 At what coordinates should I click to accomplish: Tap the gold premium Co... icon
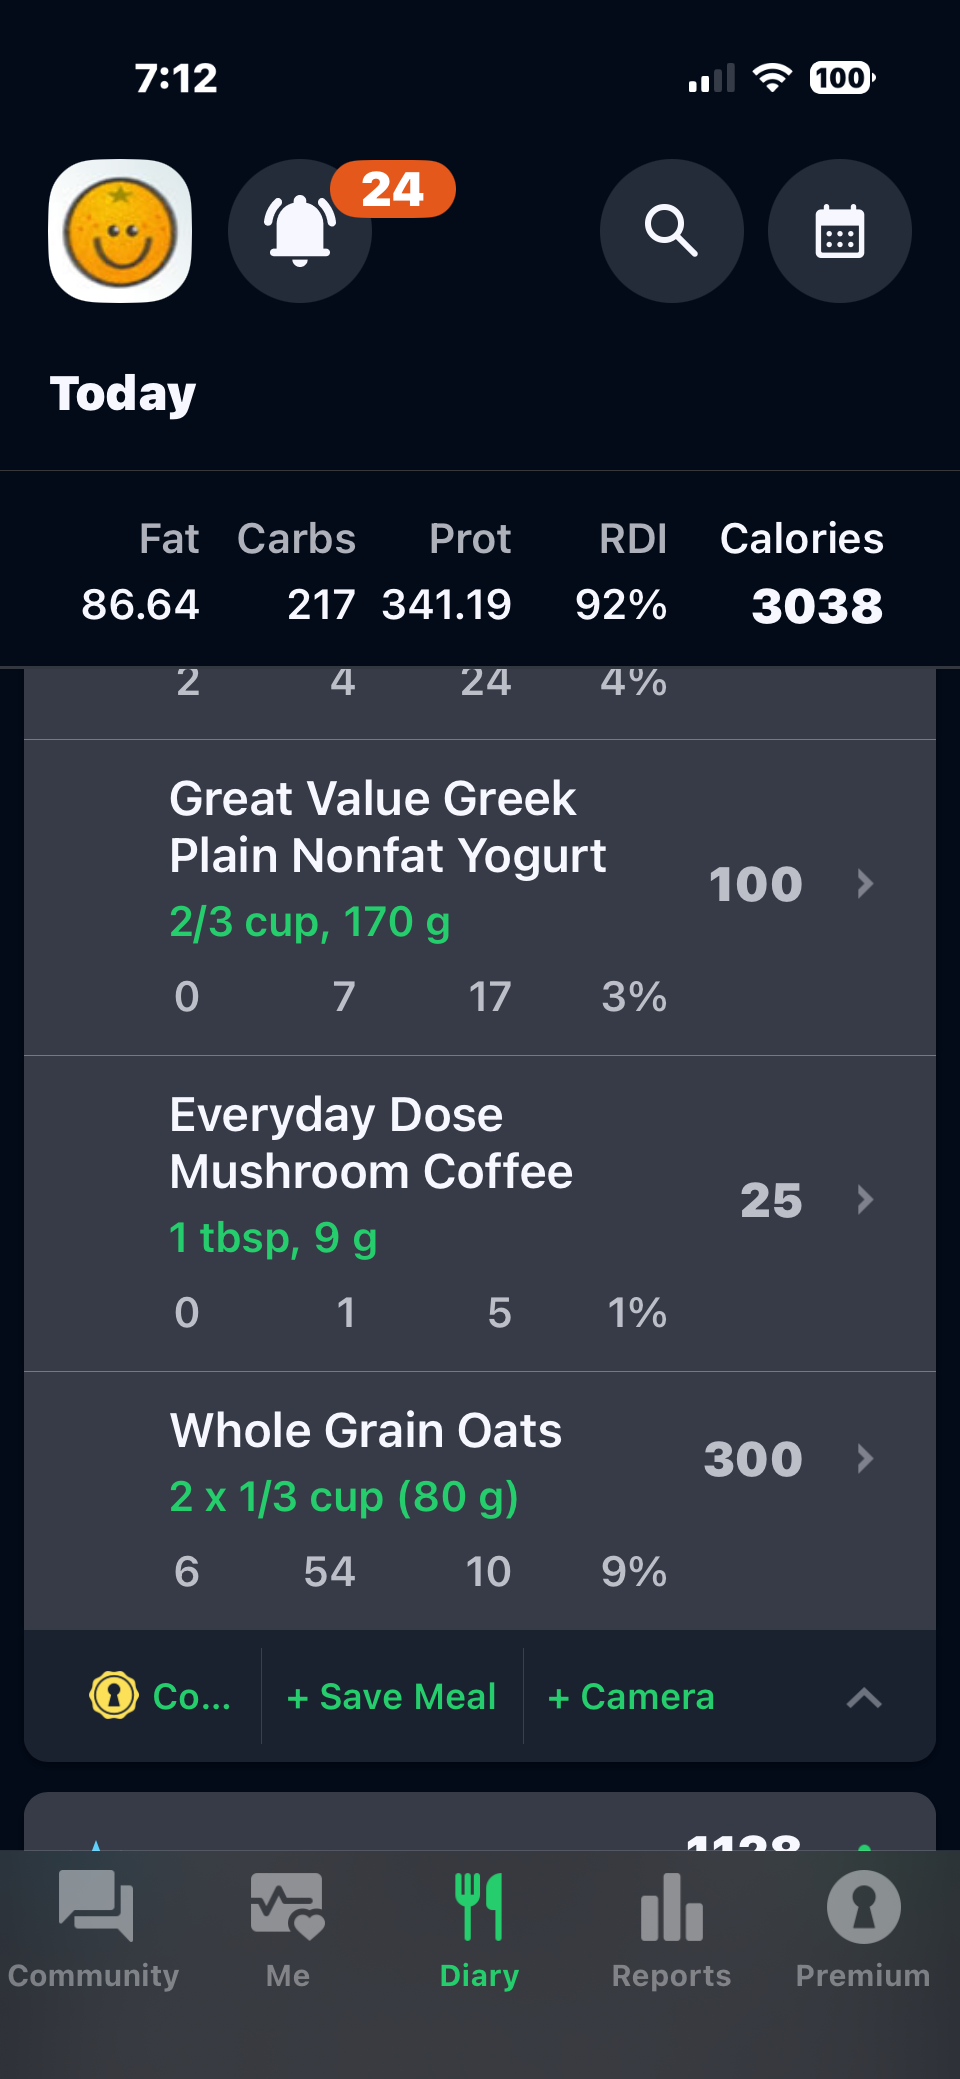tap(115, 1696)
